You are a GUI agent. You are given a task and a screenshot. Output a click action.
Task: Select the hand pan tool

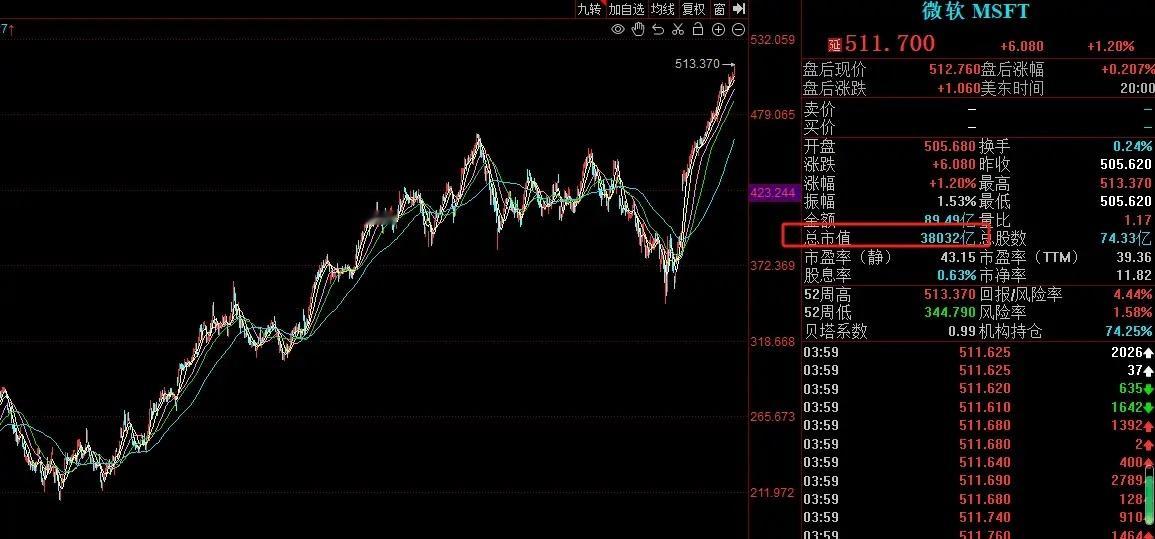pyautogui.click(x=638, y=29)
